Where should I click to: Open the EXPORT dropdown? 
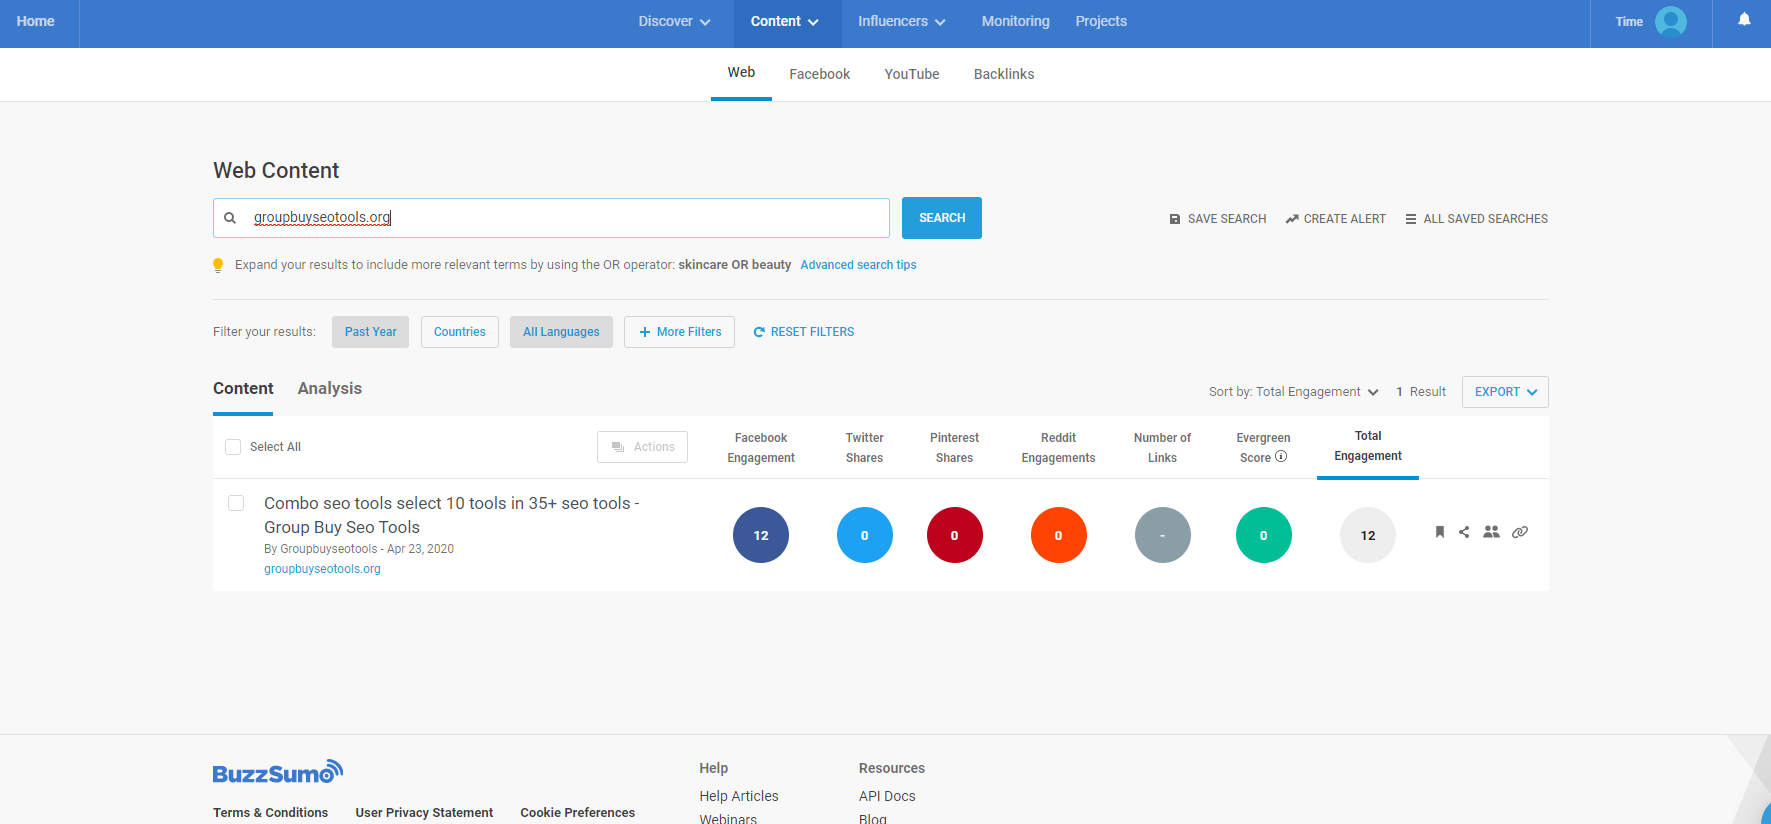1505,392
